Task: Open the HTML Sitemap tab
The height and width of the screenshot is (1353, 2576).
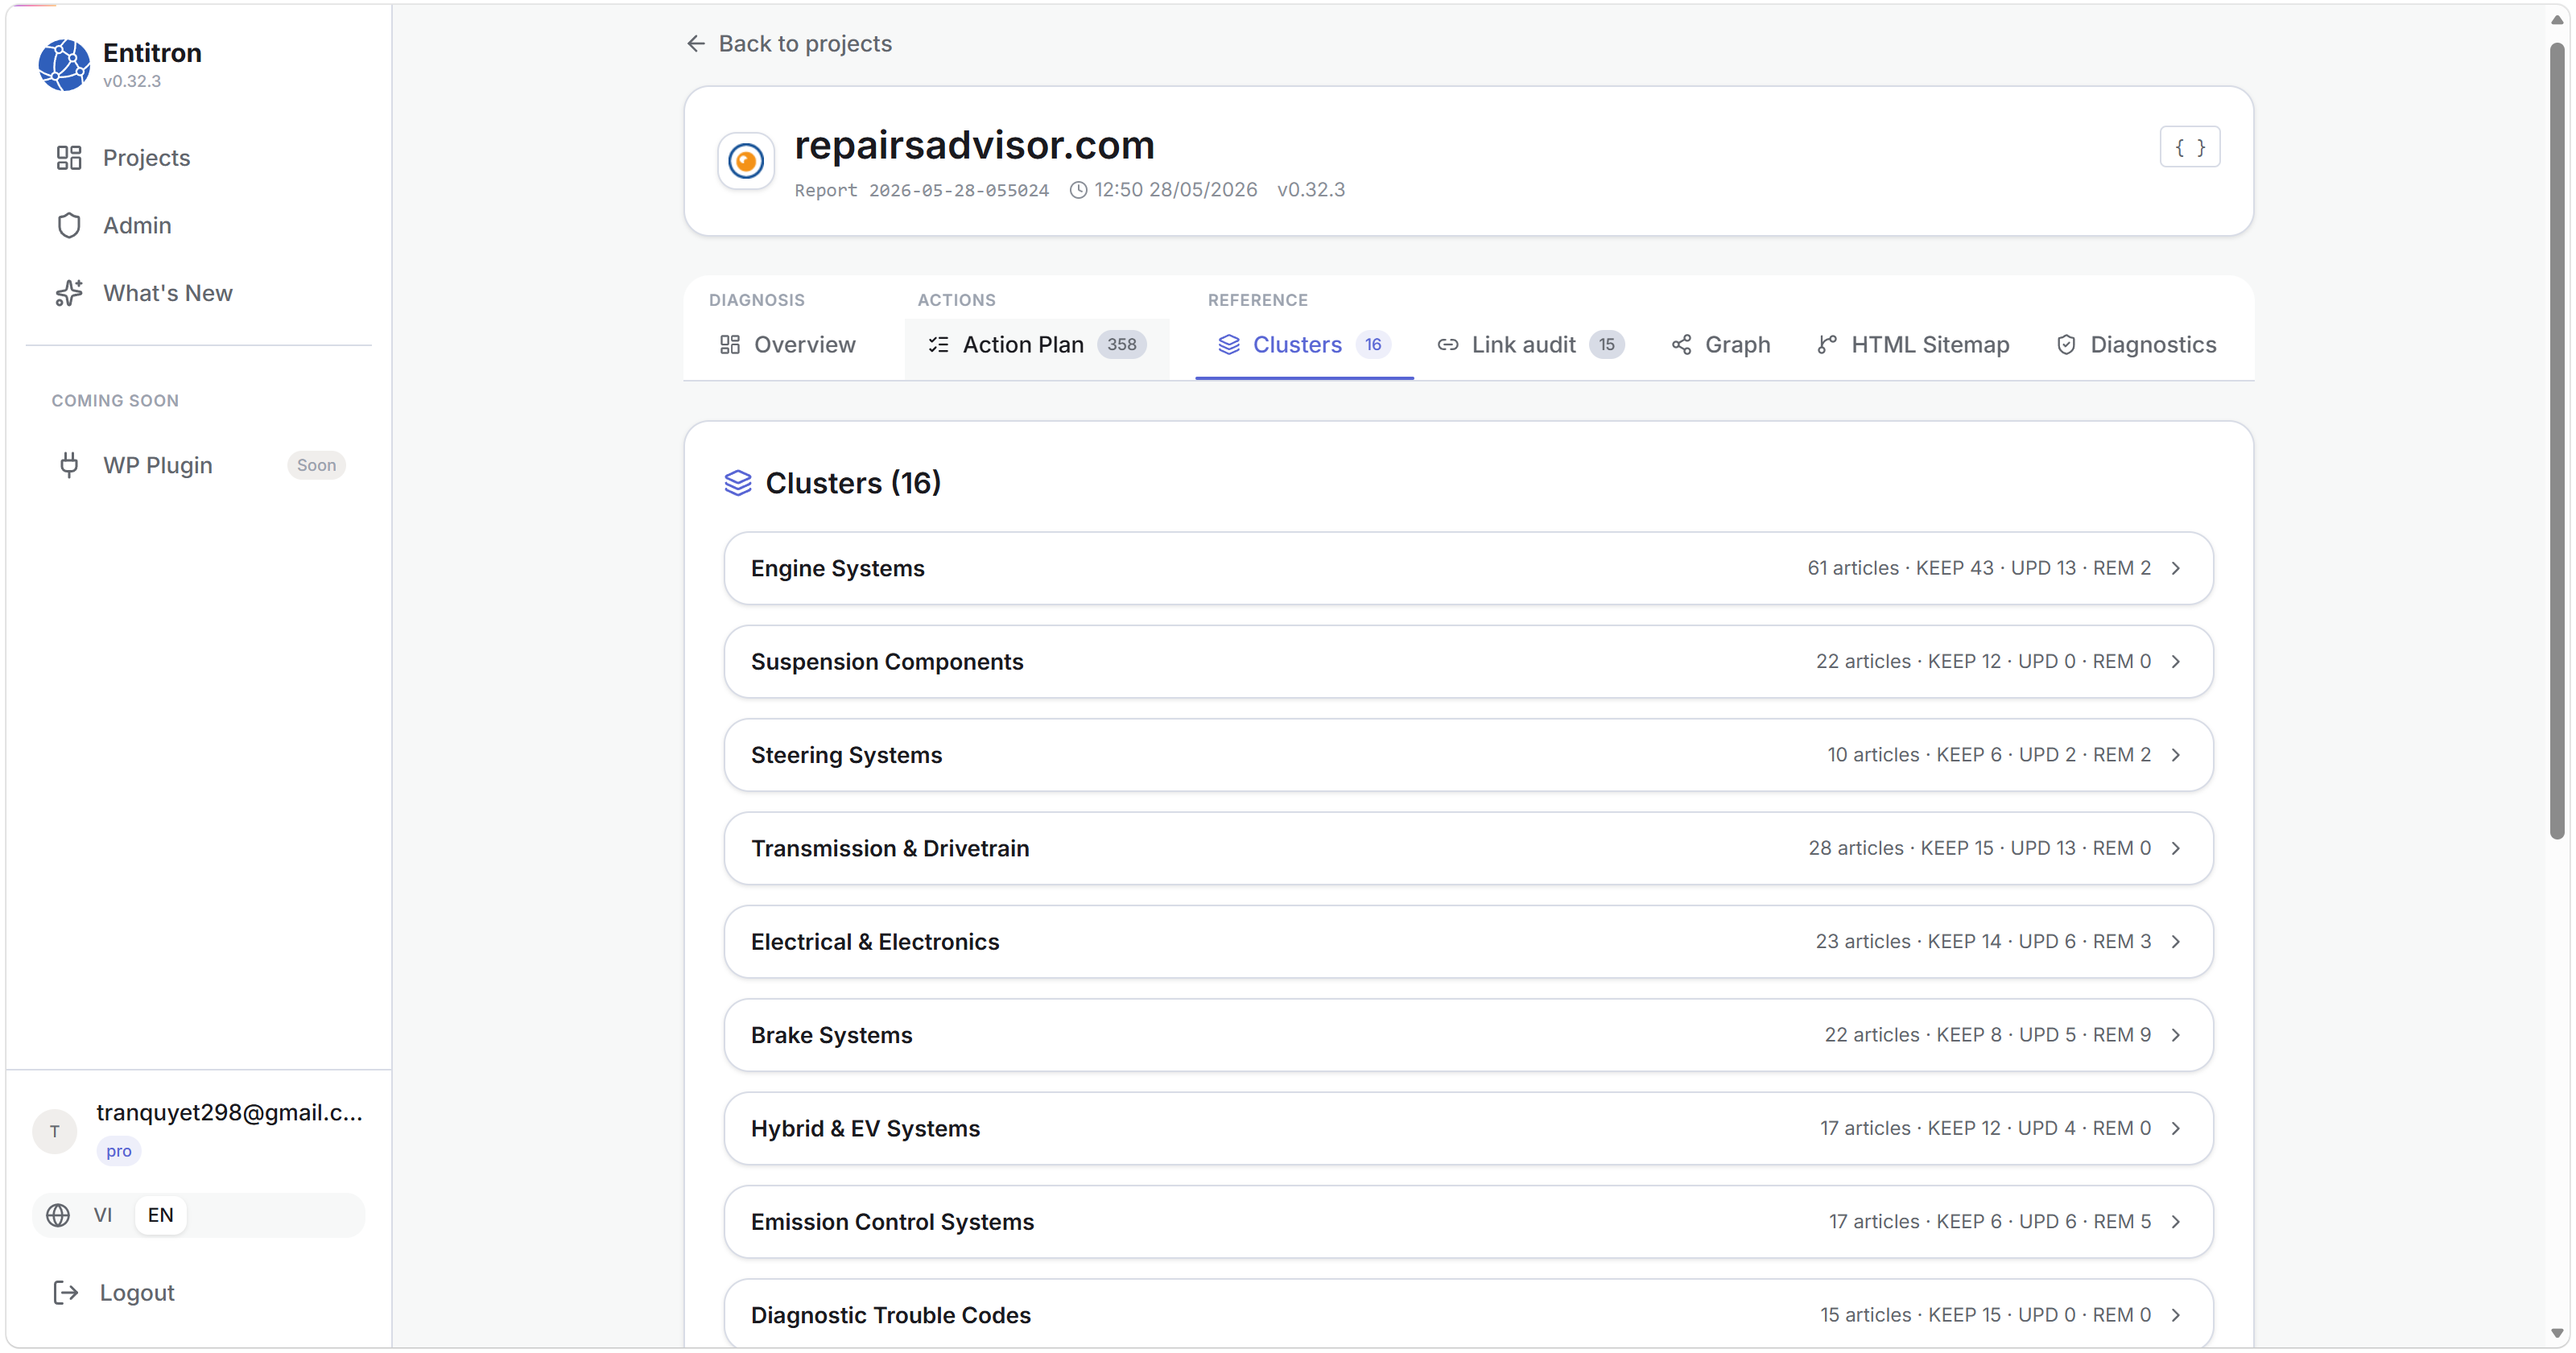Action: click(1913, 345)
